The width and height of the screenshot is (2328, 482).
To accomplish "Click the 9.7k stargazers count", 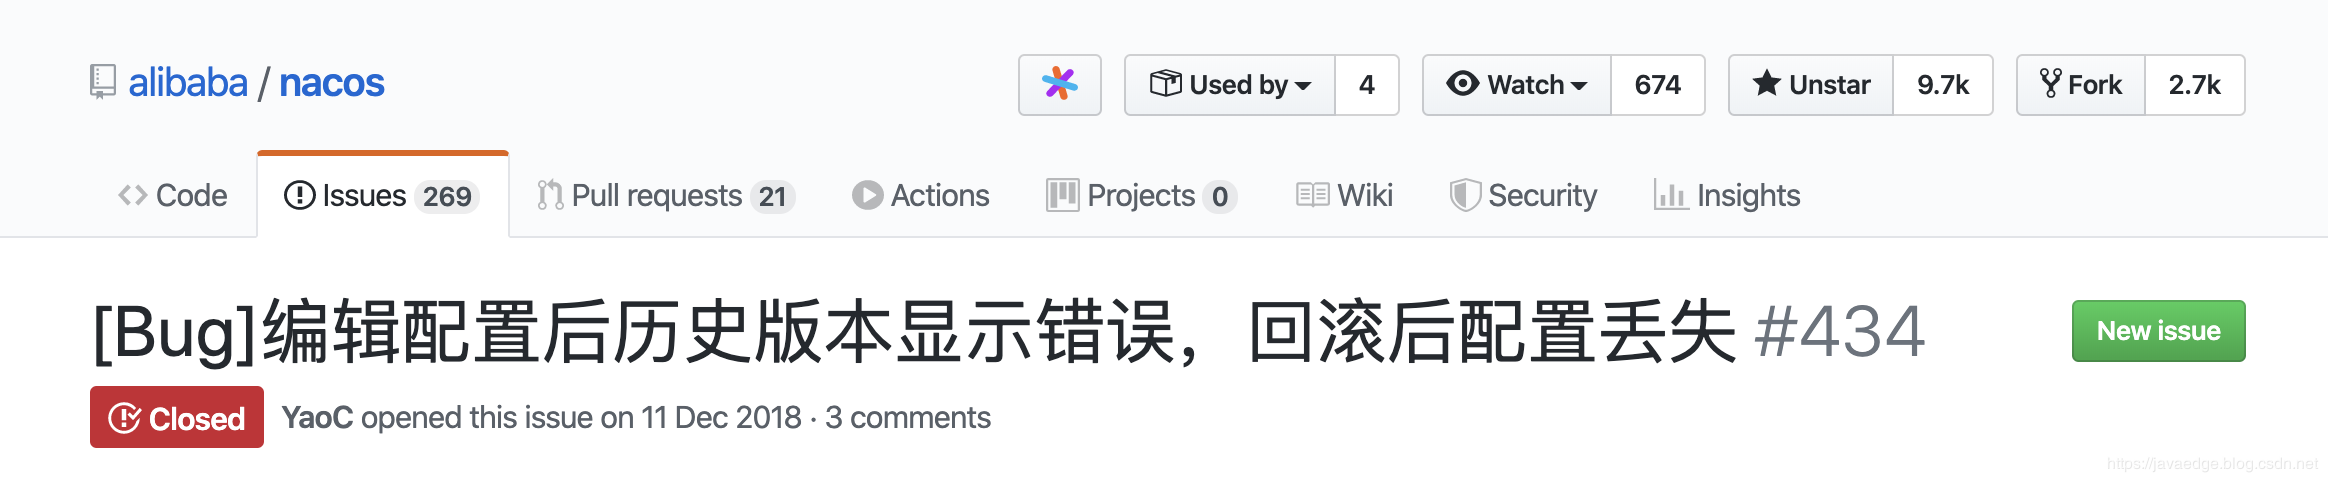I will (x=1942, y=85).
